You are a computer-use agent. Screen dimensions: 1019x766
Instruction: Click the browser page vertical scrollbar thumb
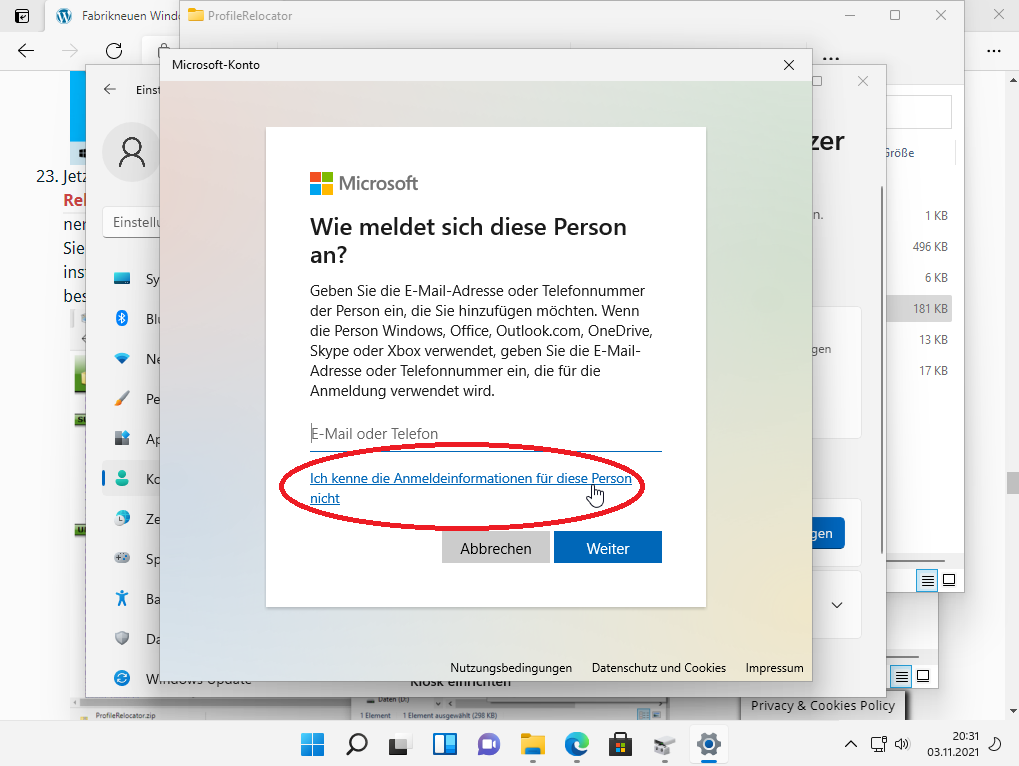click(x=1012, y=483)
